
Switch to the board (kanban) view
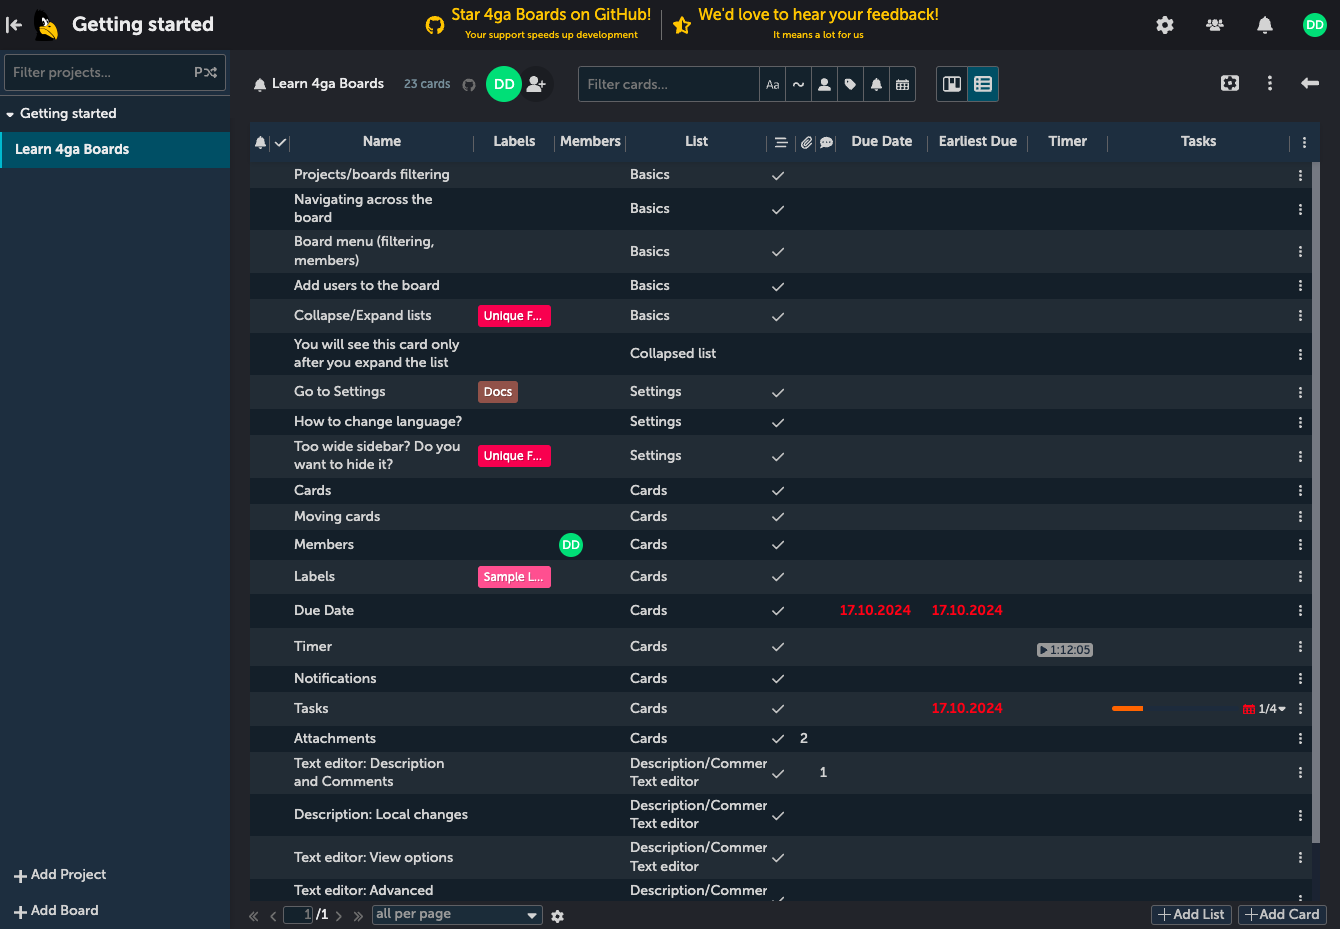coord(952,84)
